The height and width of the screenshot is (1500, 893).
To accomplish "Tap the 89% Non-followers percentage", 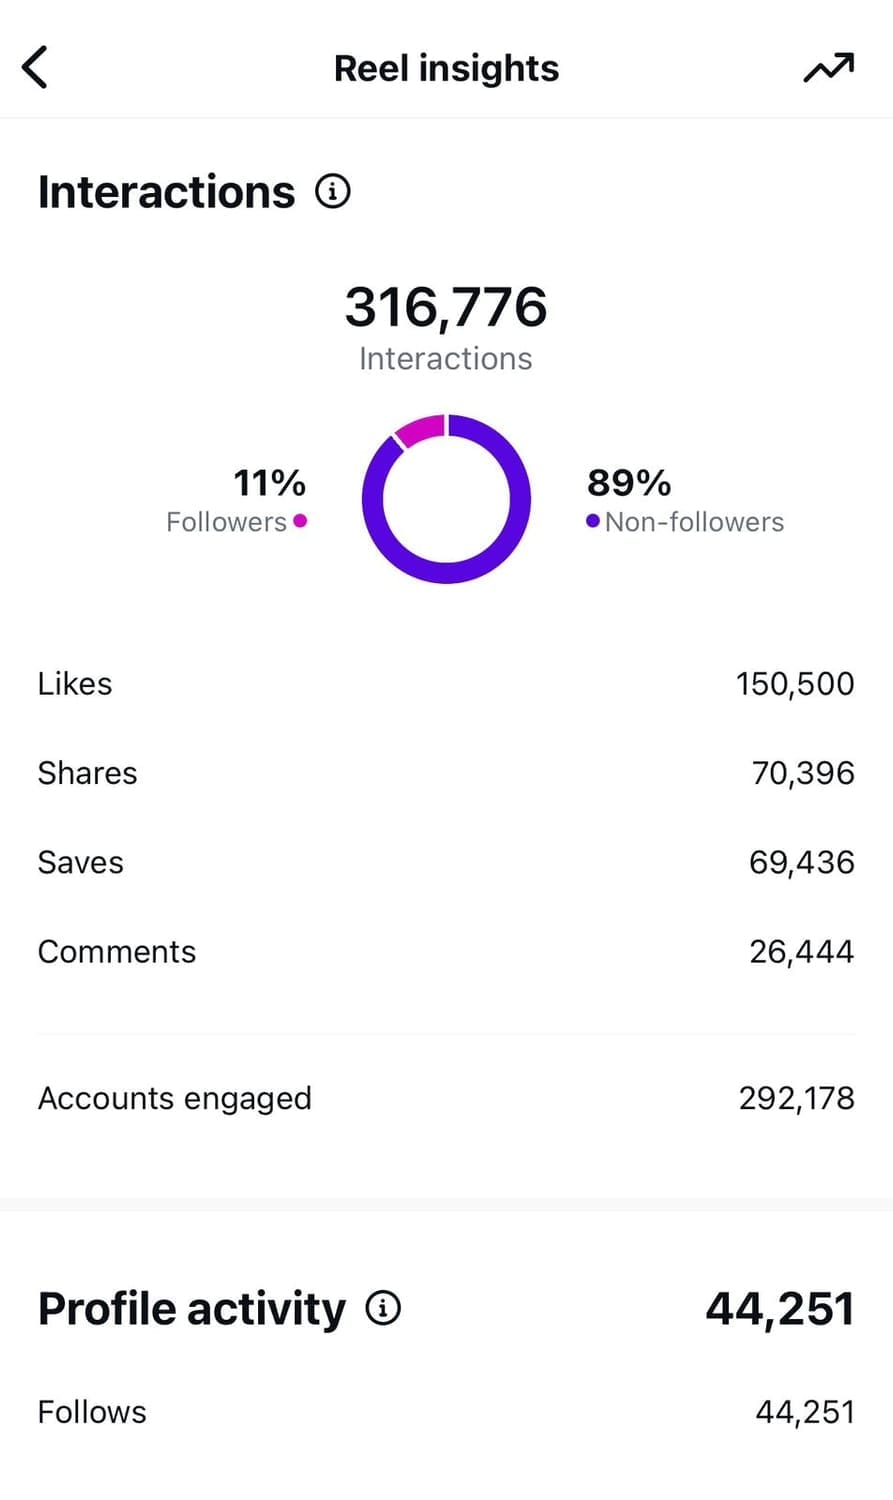I will point(629,483).
